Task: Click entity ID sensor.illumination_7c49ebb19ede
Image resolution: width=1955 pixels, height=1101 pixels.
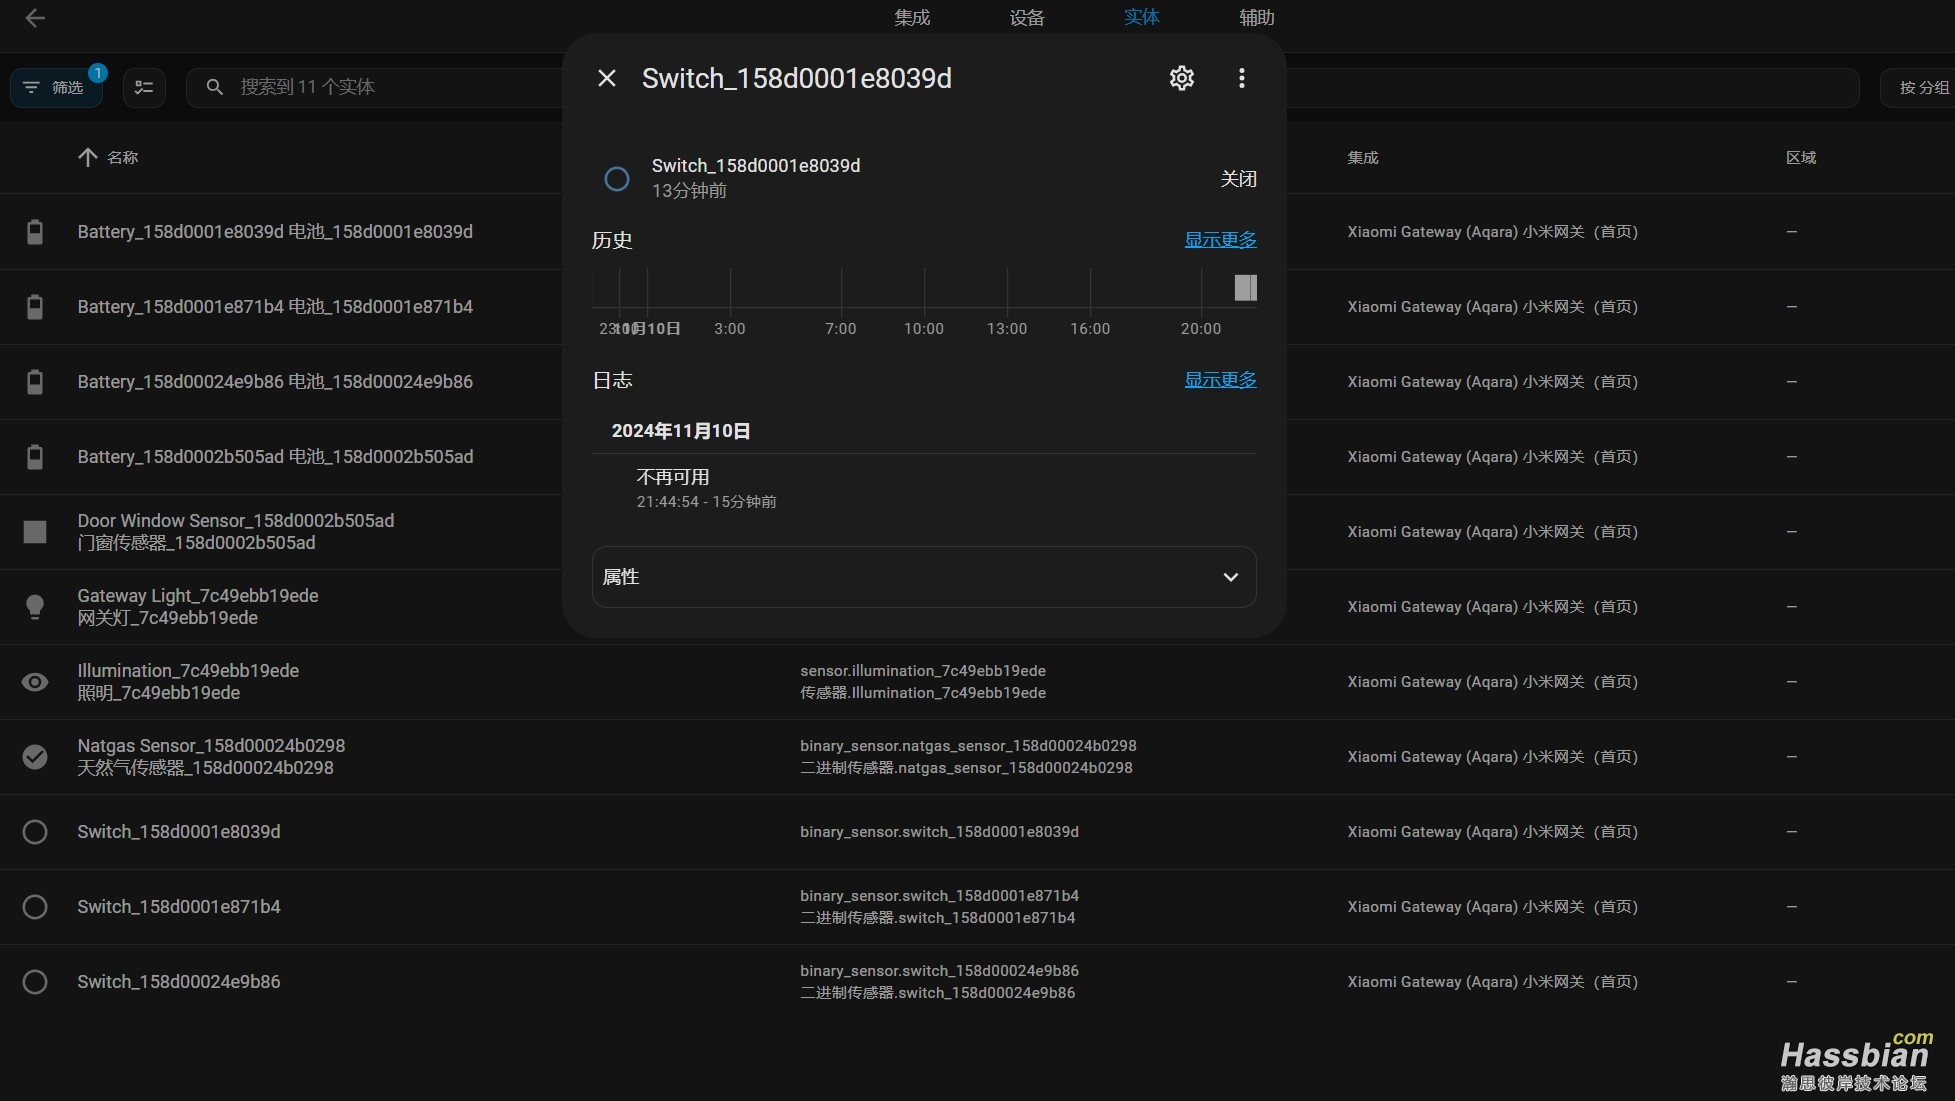Action: (923, 671)
